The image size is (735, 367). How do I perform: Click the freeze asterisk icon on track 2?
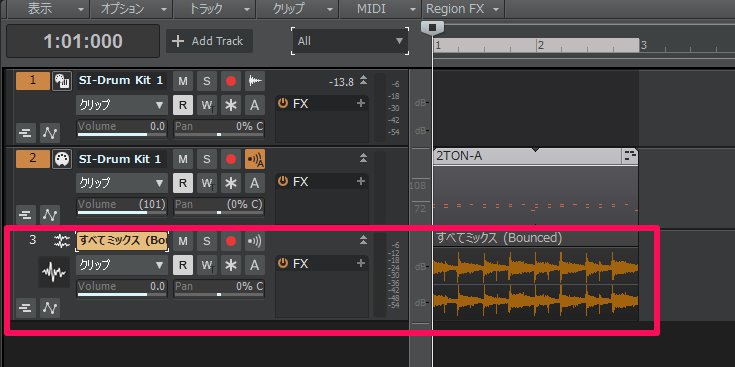click(231, 183)
